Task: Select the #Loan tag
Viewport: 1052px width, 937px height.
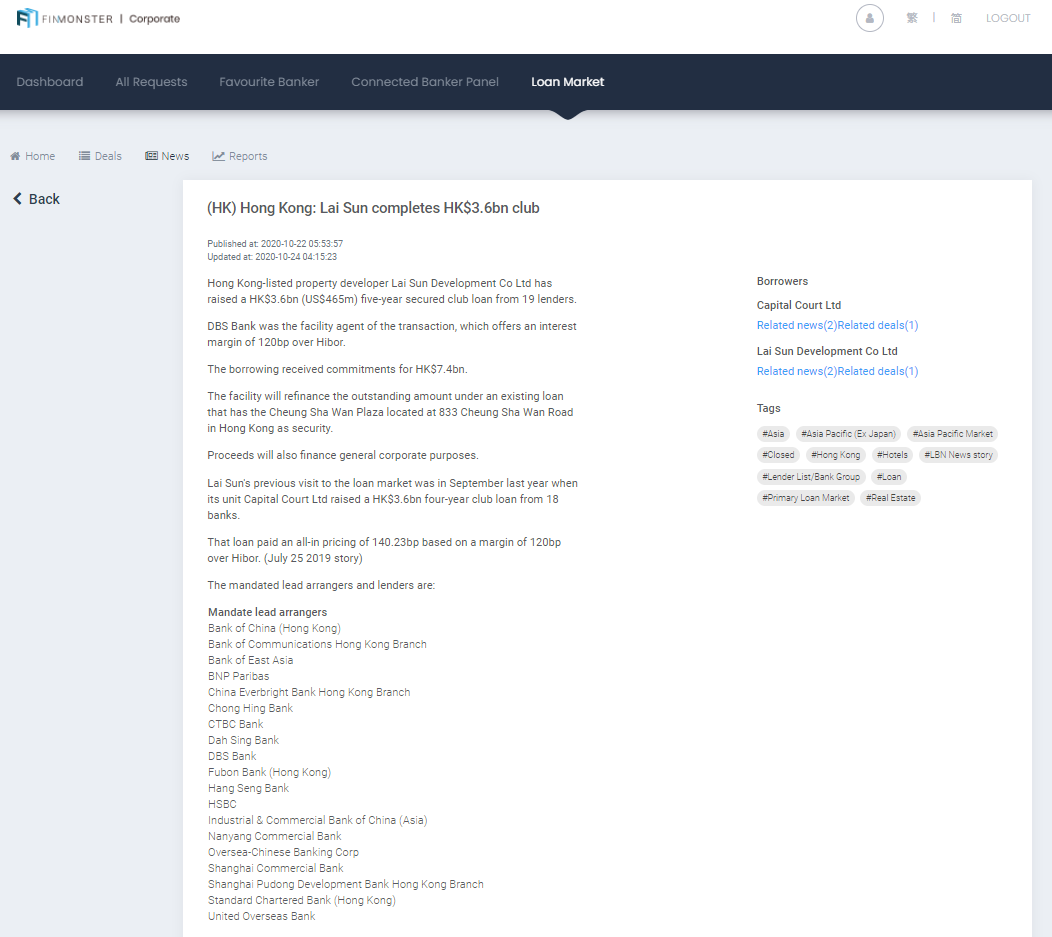Action: tap(889, 477)
